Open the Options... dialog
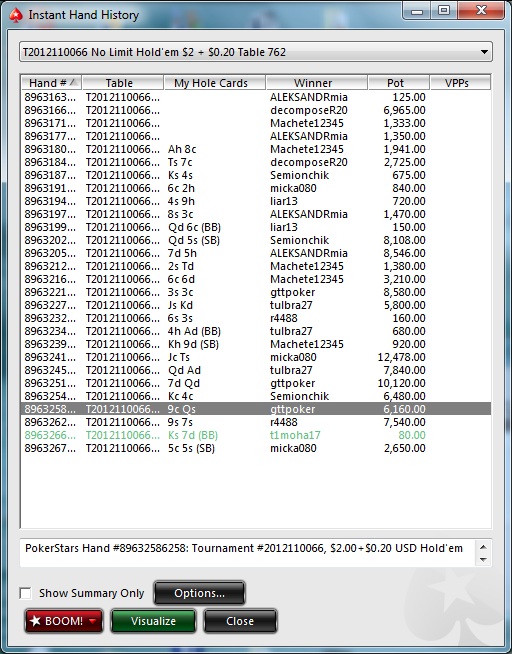 click(x=199, y=593)
